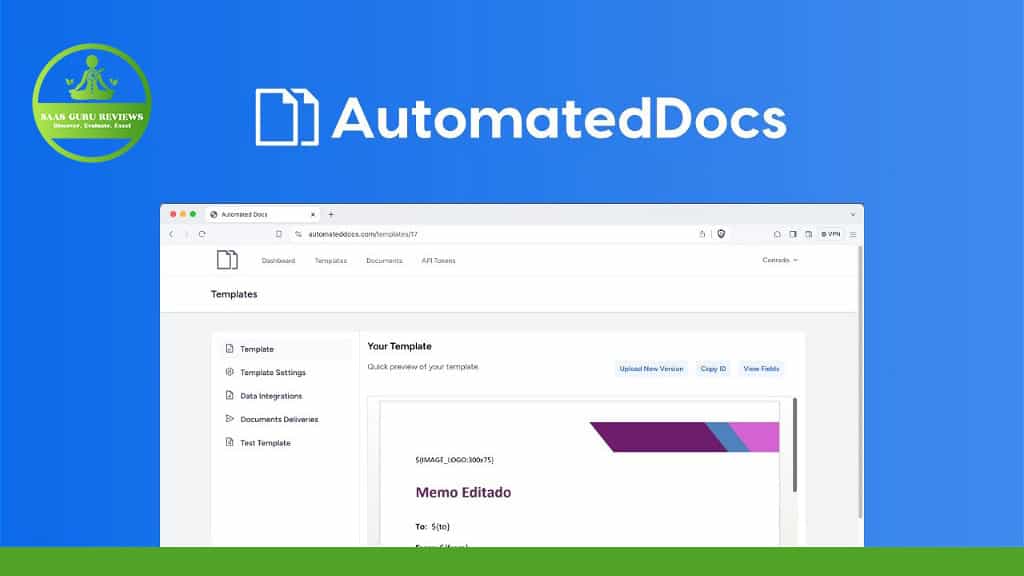Open a new browser tab with plus
The image size is (1024, 576).
point(331,214)
